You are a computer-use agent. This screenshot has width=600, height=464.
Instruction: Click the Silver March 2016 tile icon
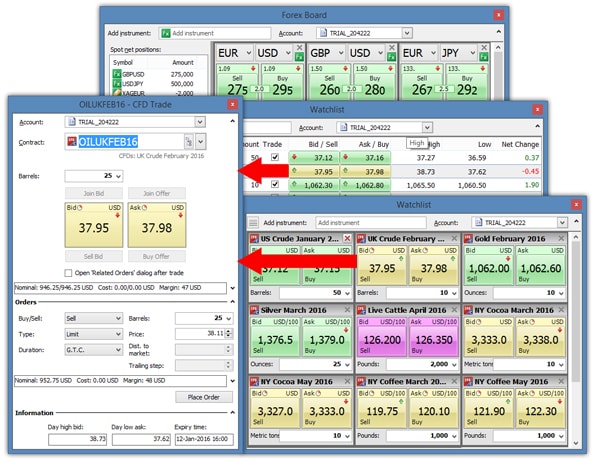coord(256,311)
